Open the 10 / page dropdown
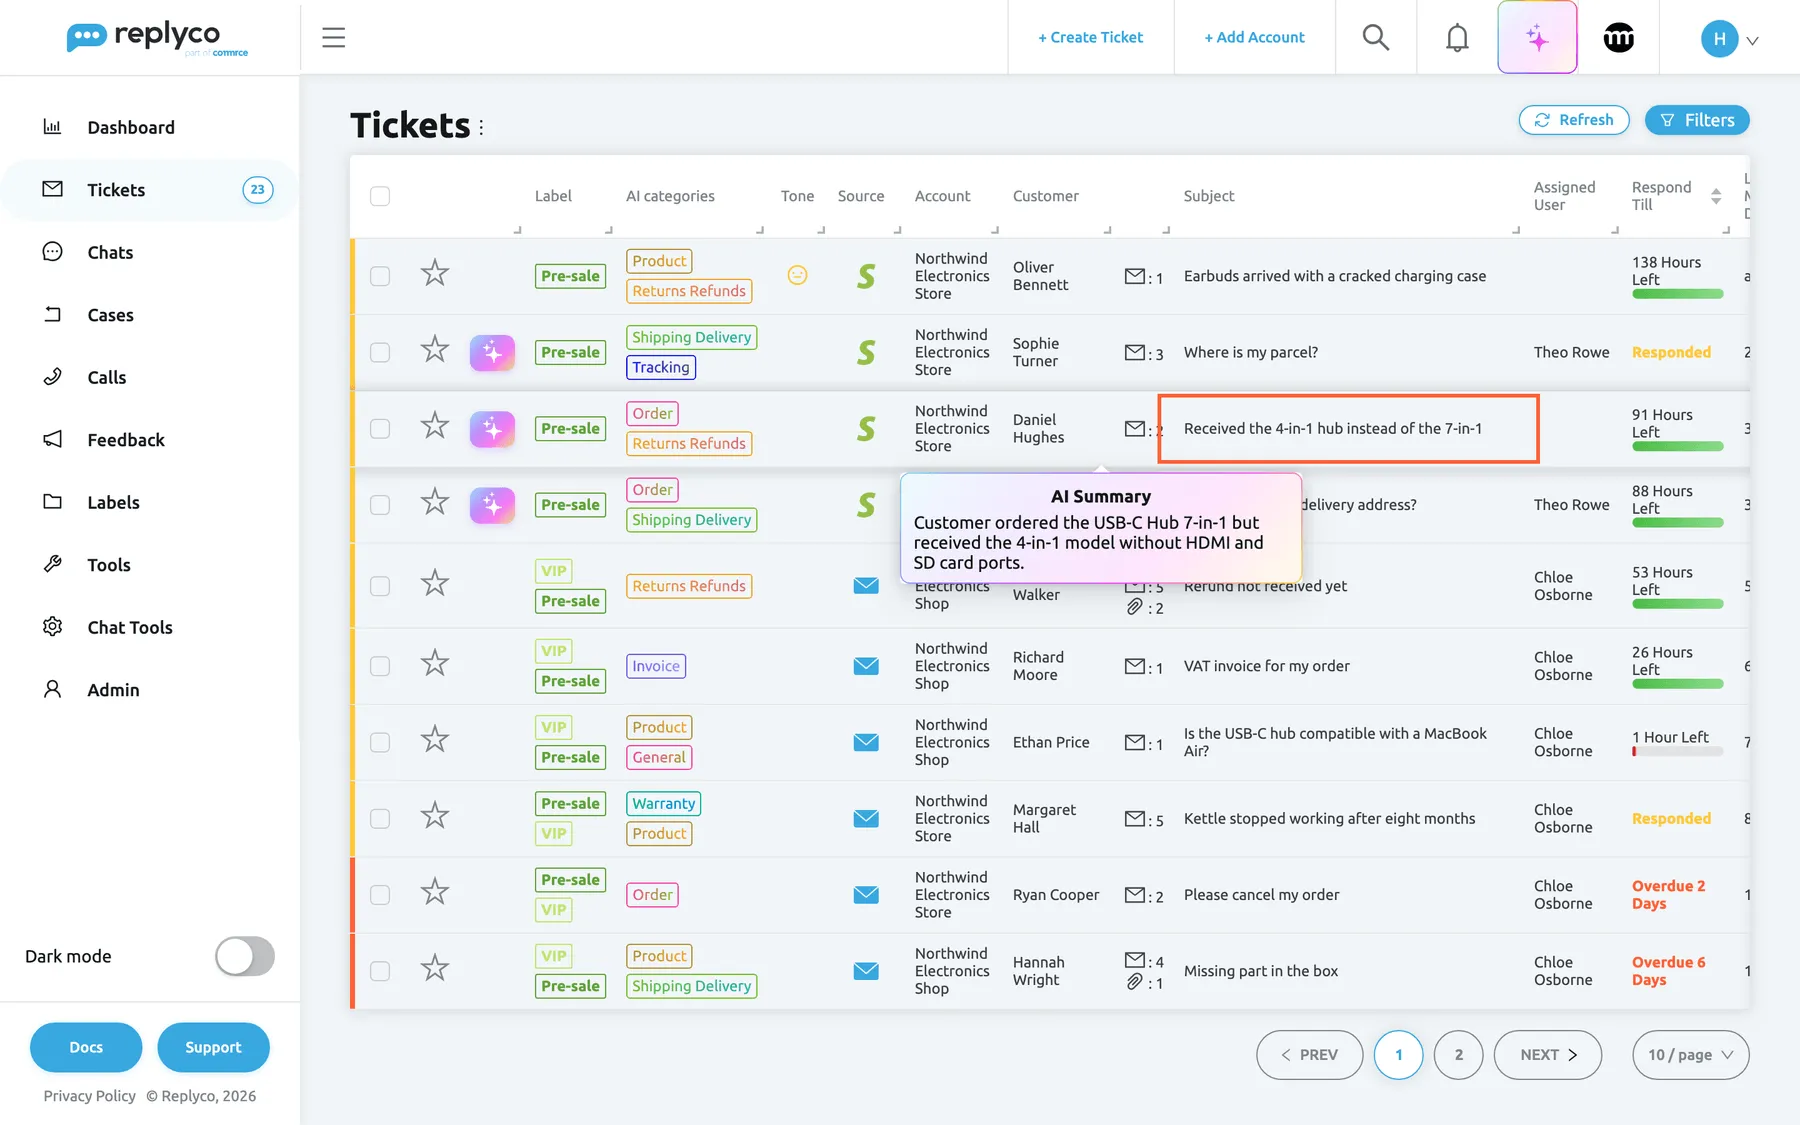 point(1690,1055)
